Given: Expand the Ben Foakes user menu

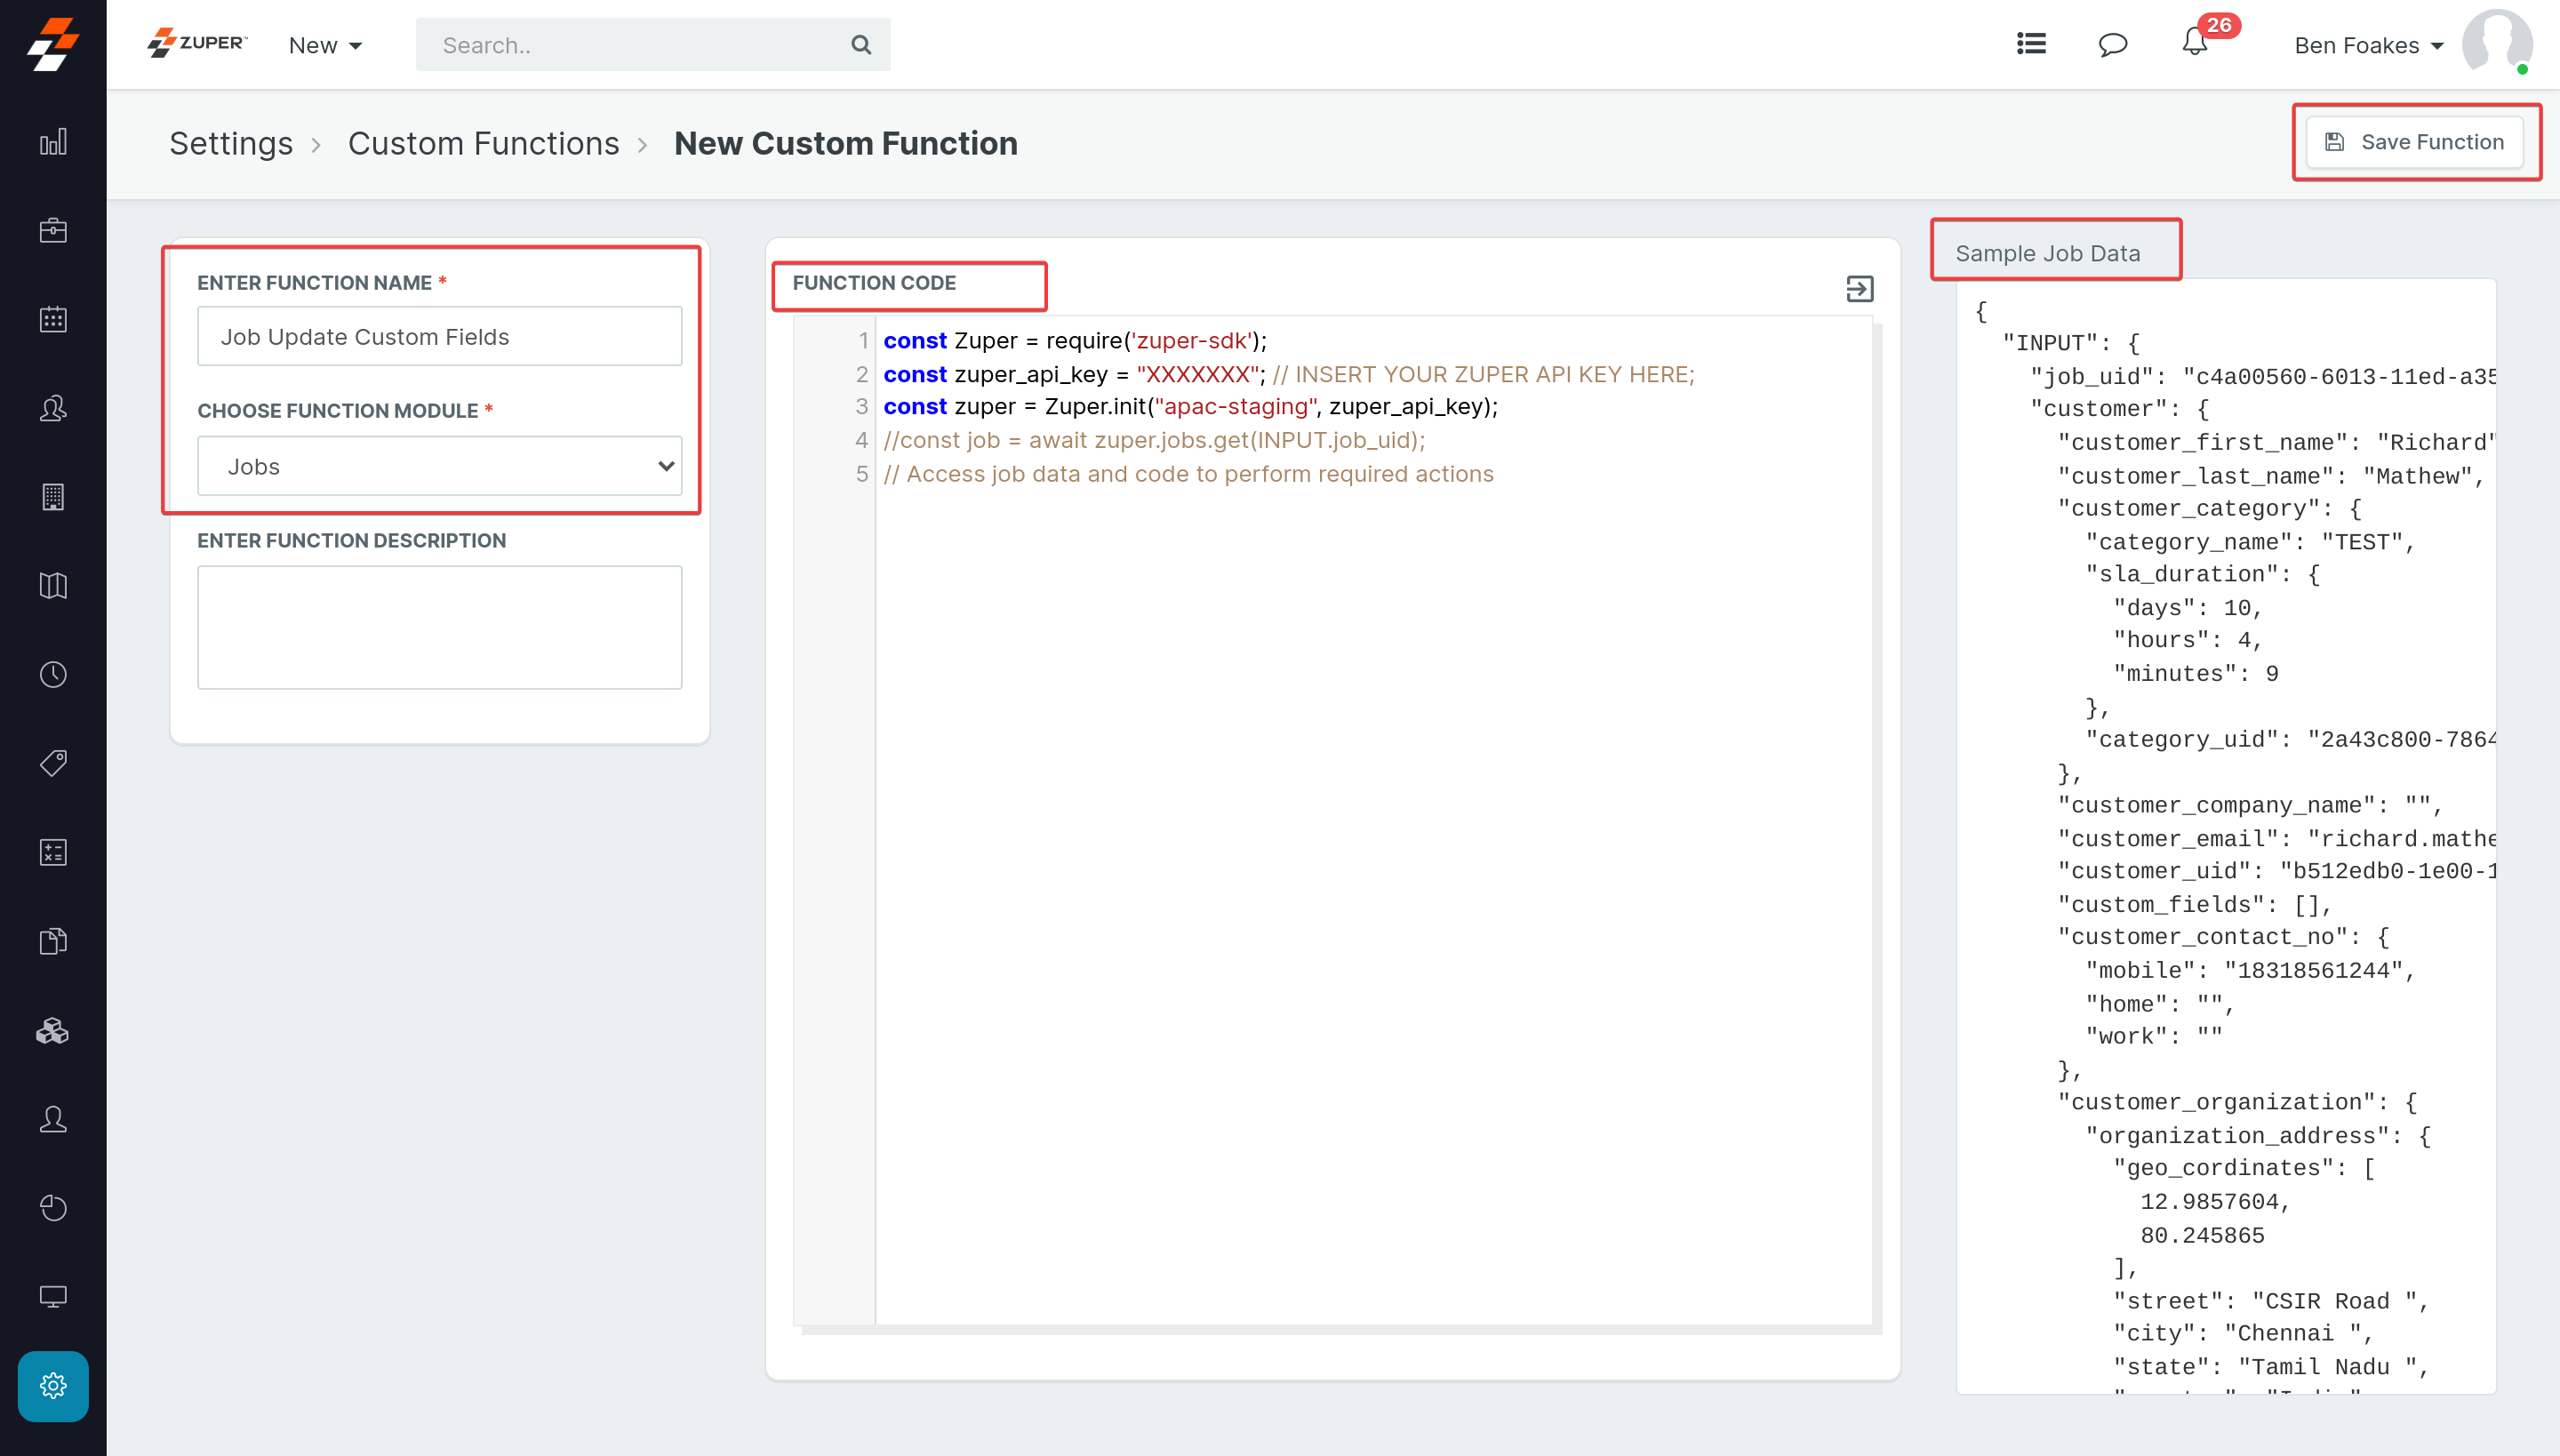Looking at the screenshot, I should 2368,45.
